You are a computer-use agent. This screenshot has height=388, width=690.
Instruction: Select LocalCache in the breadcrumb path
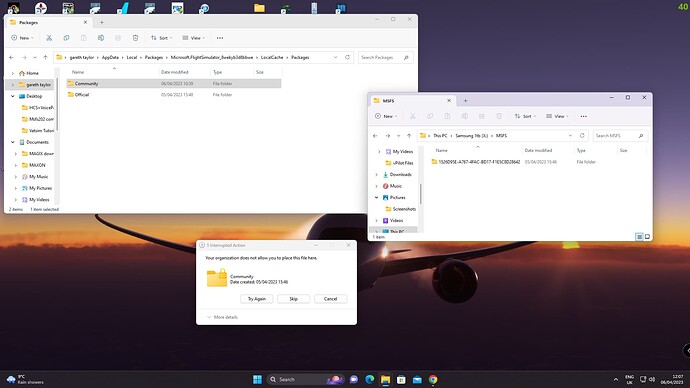click(x=272, y=57)
